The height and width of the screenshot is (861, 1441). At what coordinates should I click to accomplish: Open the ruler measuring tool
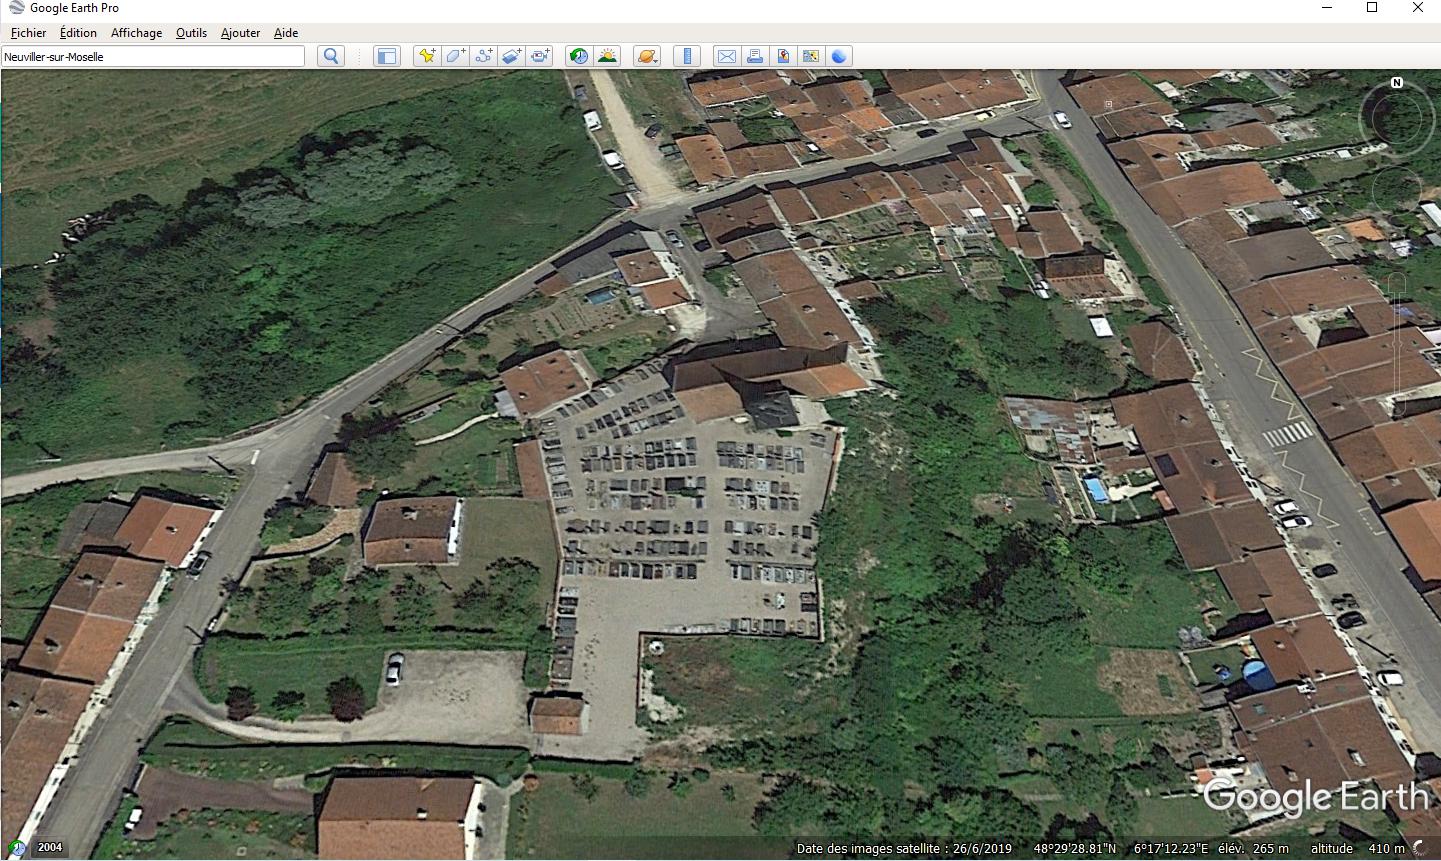click(x=687, y=56)
